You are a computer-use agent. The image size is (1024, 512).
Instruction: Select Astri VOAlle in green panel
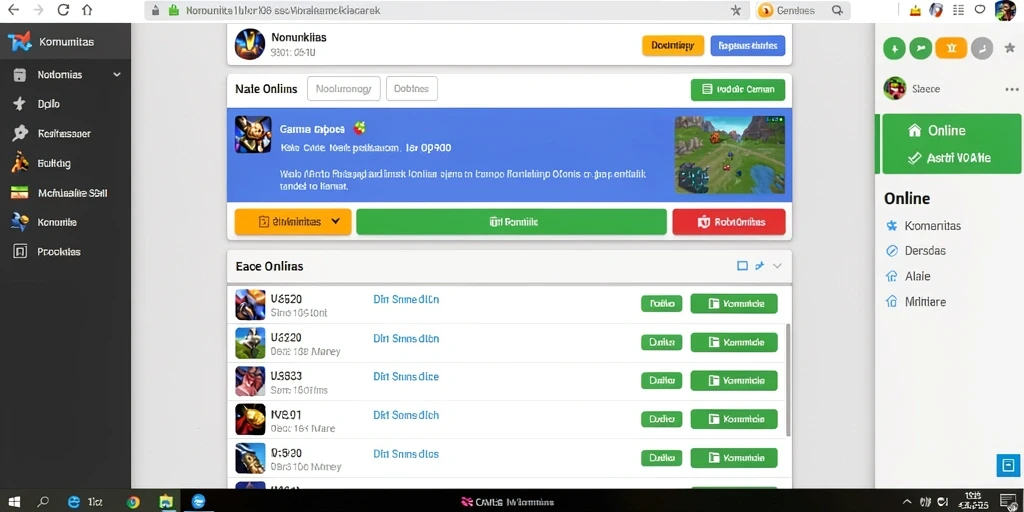[x=948, y=158]
